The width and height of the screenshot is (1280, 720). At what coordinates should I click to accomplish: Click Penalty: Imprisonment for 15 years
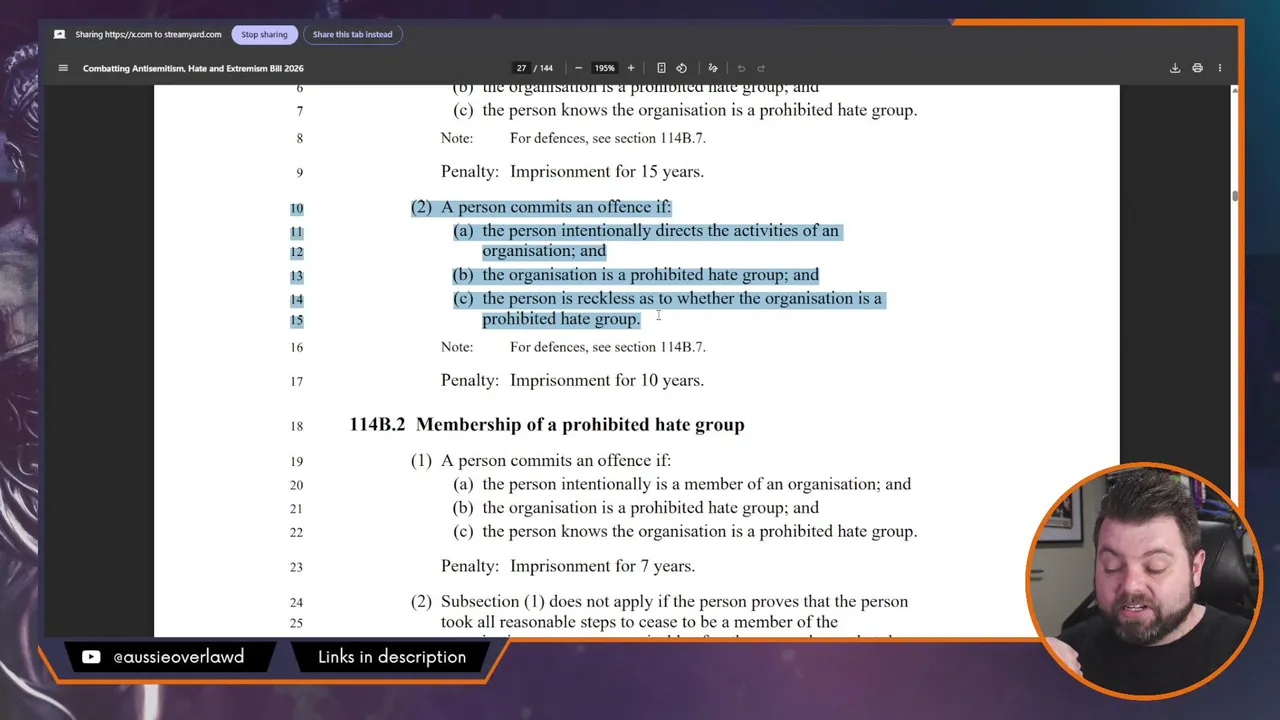pyautogui.click(x=572, y=172)
